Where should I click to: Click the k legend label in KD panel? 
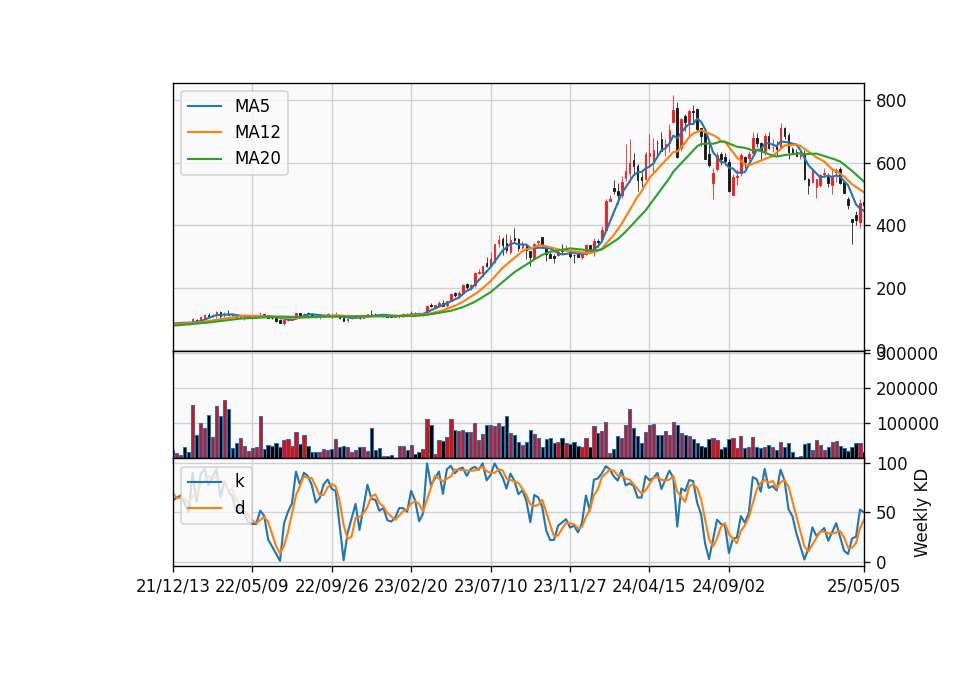tap(239, 481)
